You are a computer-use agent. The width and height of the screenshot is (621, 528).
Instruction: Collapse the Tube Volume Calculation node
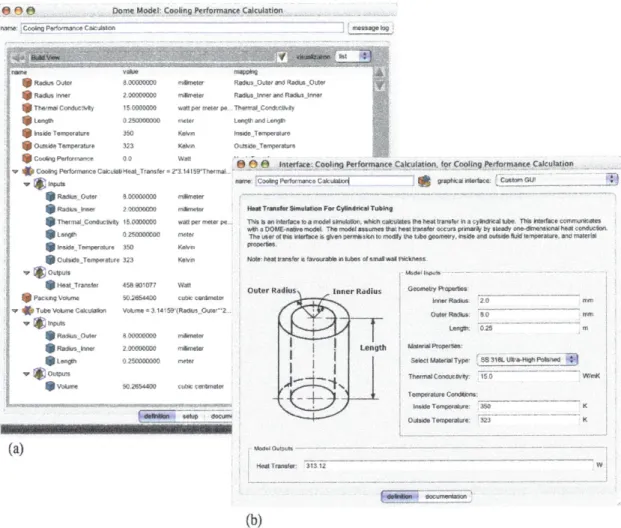[x=15, y=311]
